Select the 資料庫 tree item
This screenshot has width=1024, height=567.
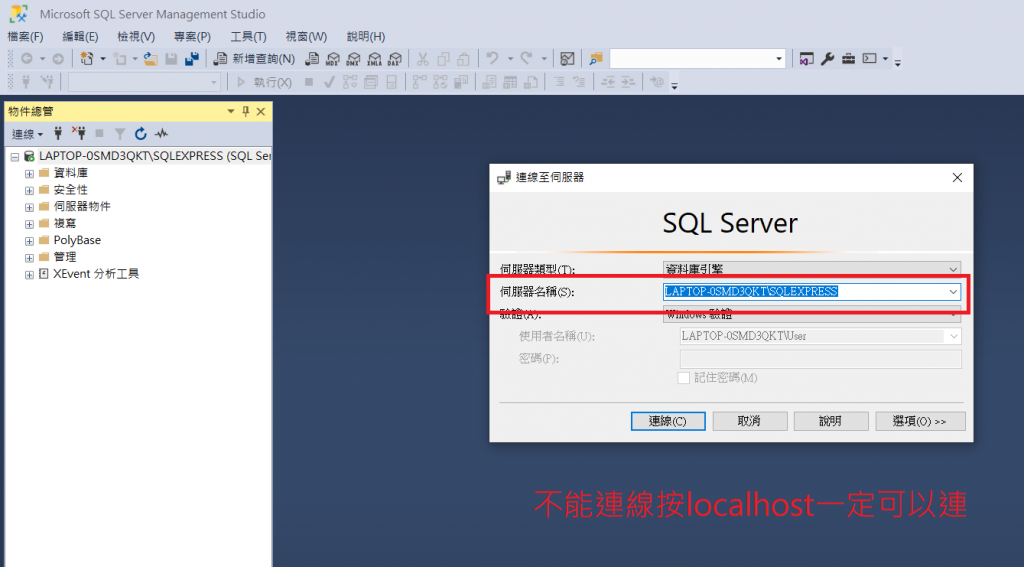(x=71, y=173)
